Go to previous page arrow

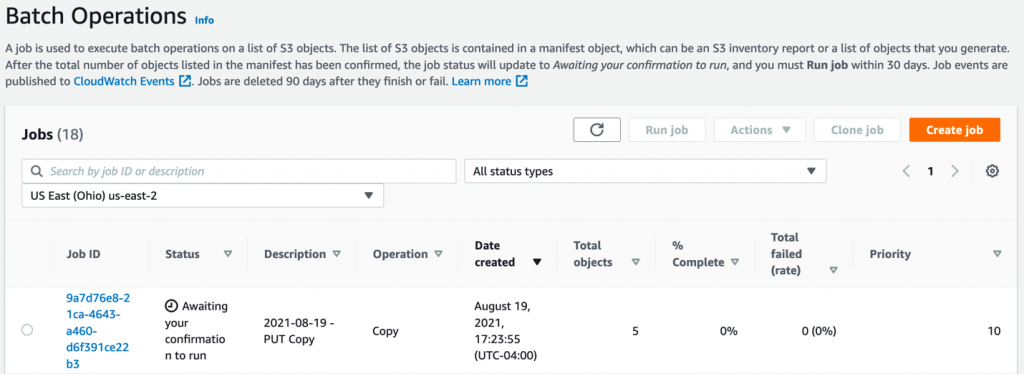pos(906,172)
